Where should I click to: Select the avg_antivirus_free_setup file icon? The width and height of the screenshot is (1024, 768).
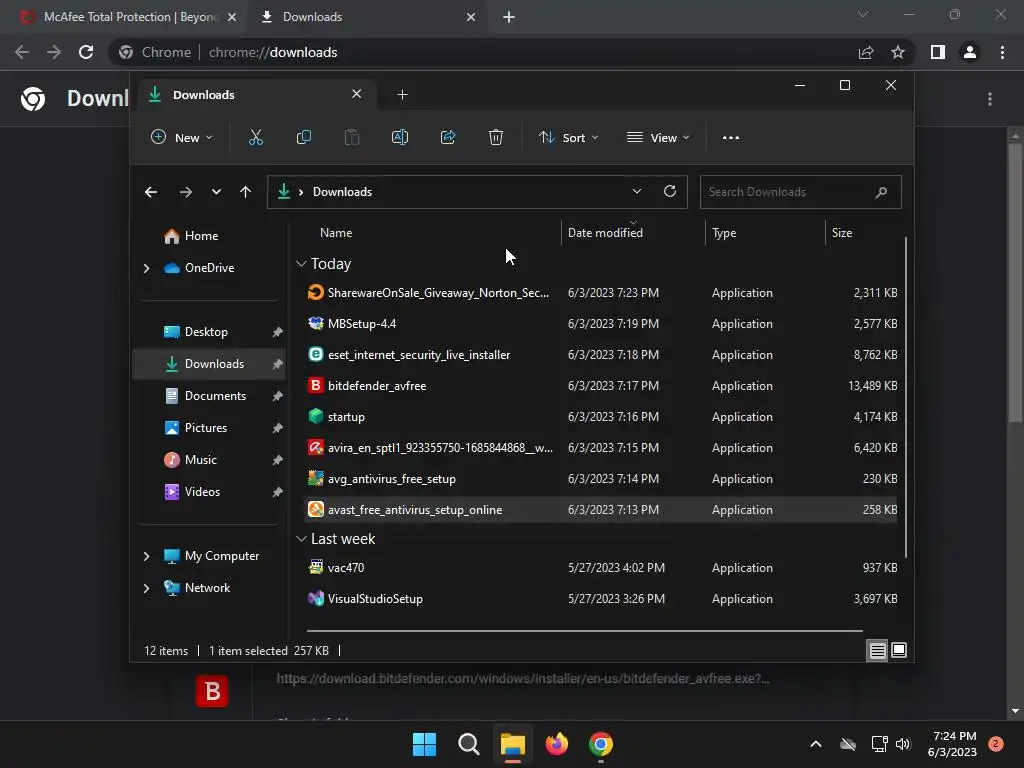tap(315, 479)
